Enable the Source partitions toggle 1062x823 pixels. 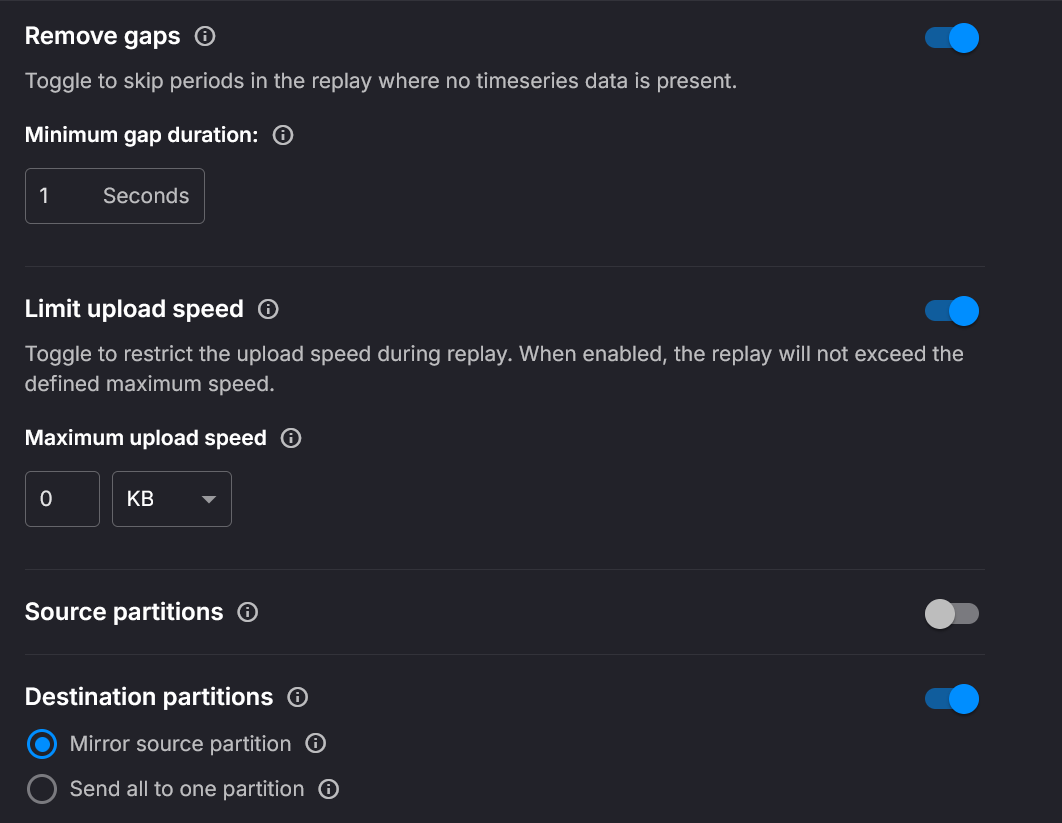coord(950,613)
